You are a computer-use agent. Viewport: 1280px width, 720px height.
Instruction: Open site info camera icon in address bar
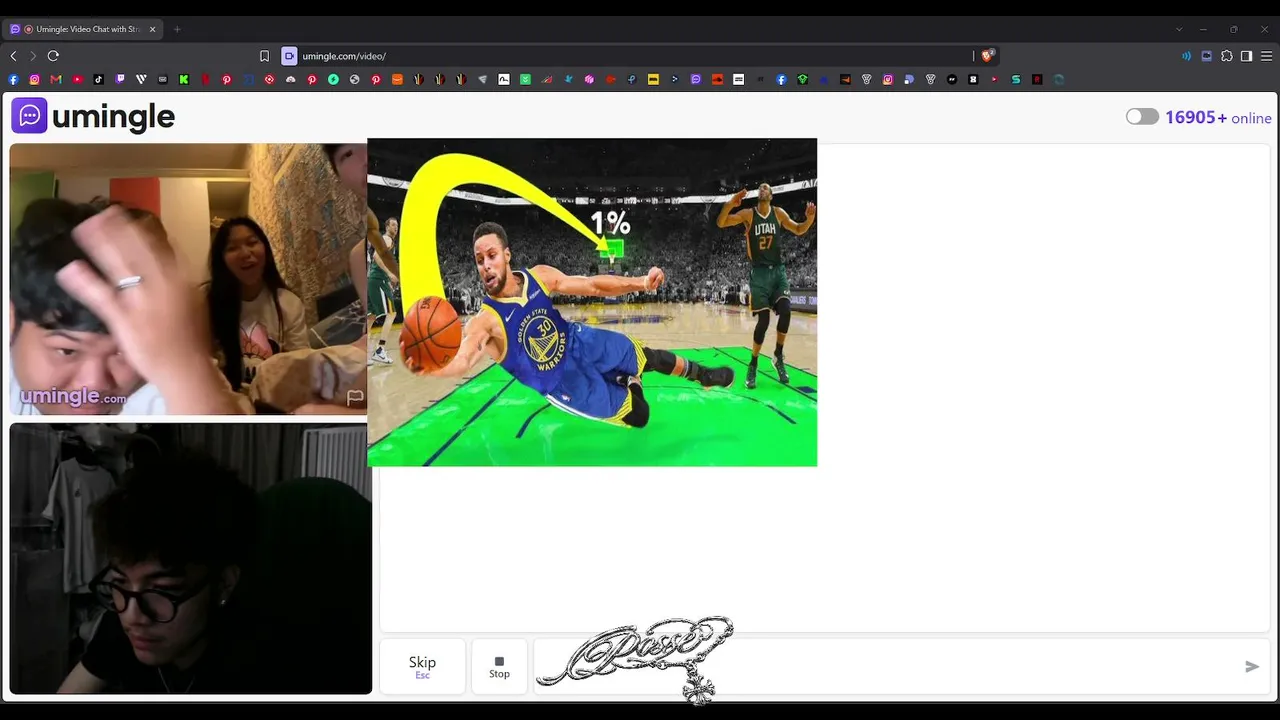[289, 56]
